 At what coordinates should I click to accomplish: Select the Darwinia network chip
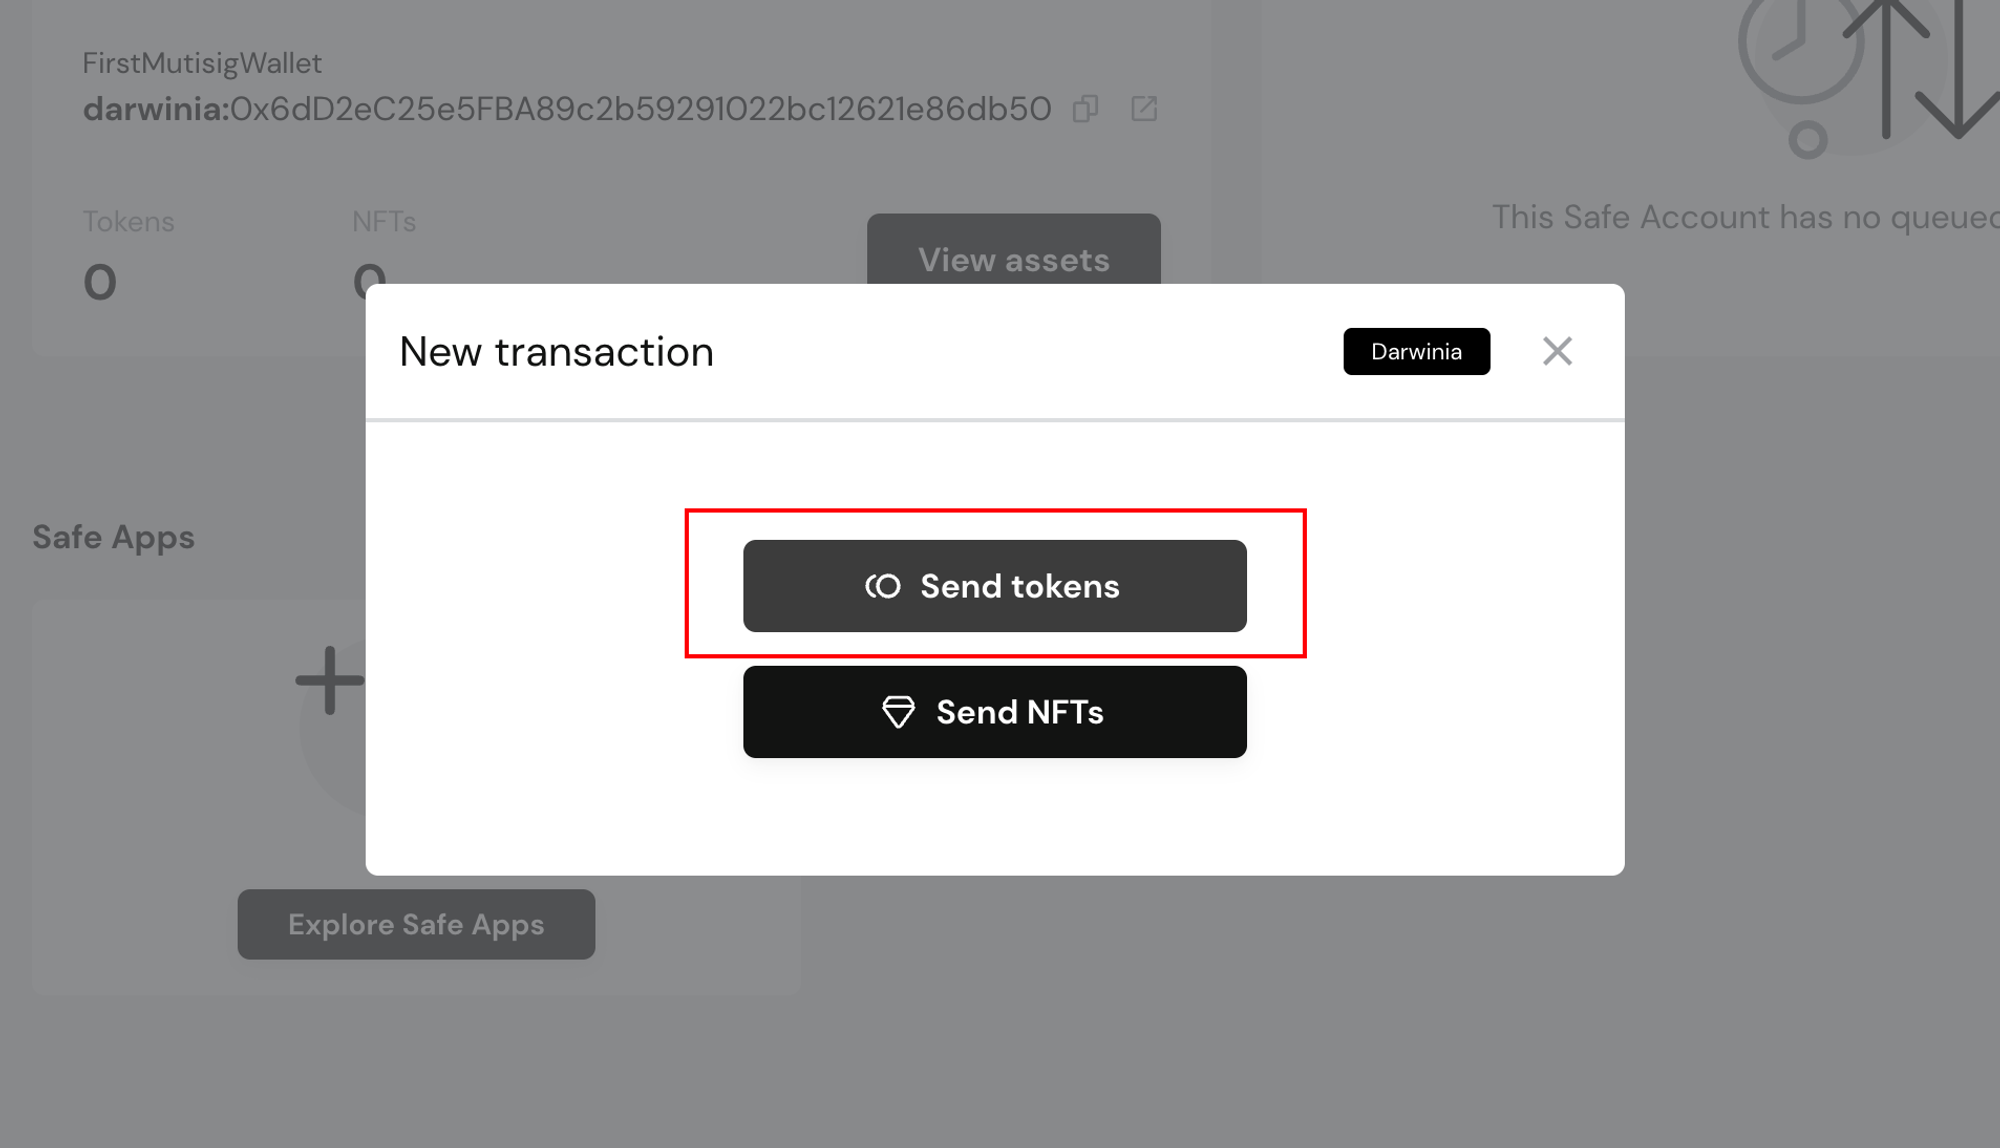pos(1416,351)
